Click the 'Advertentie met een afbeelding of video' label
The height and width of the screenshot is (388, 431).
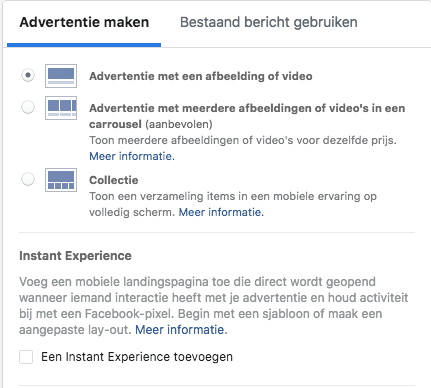tap(201, 76)
